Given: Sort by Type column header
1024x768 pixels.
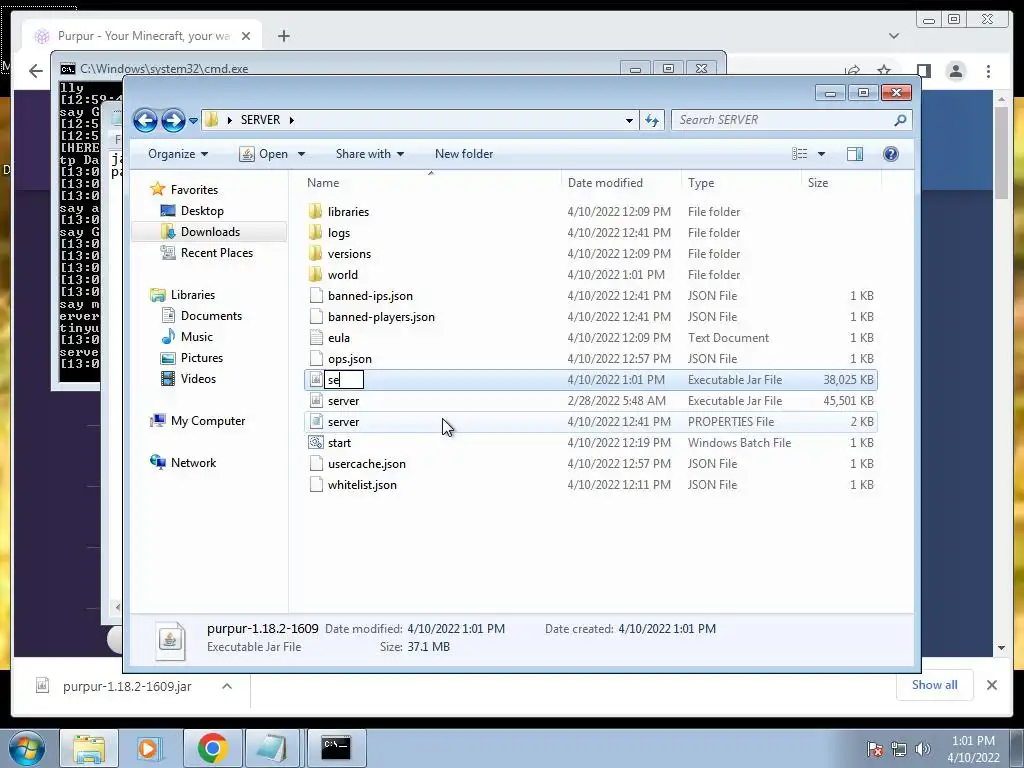Looking at the screenshot, I should pyautogui.click(x=701, y=183).
